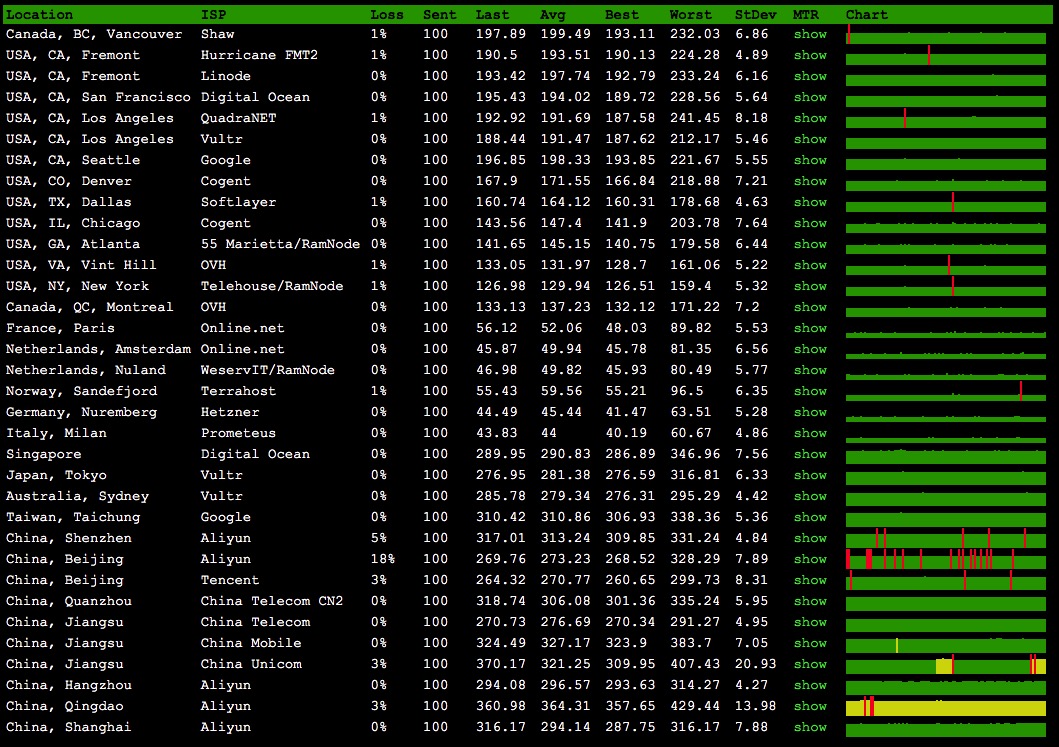
Task: Click the MTR column header
Action: point(805,14)
